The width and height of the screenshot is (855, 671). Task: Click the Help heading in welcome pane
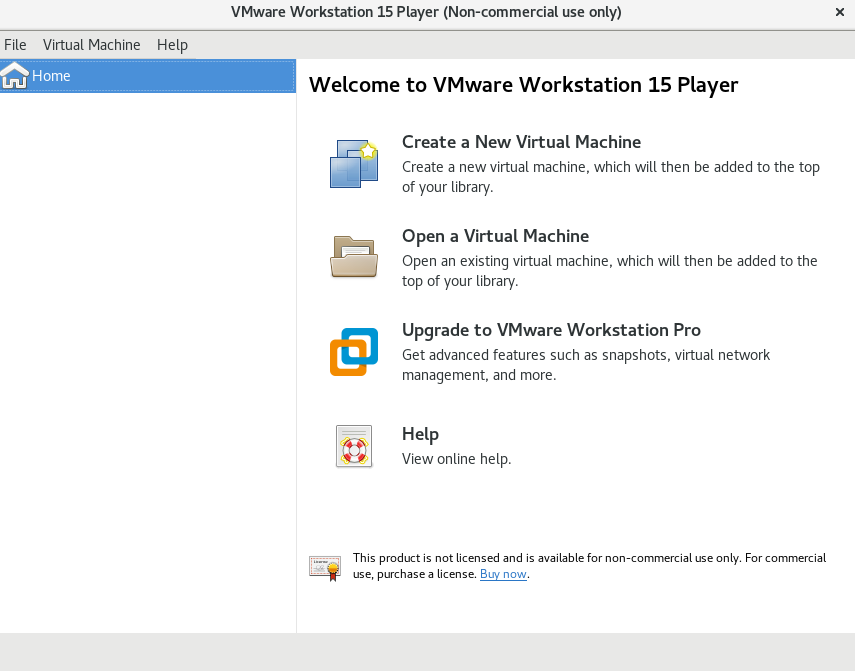click(420, 434)
